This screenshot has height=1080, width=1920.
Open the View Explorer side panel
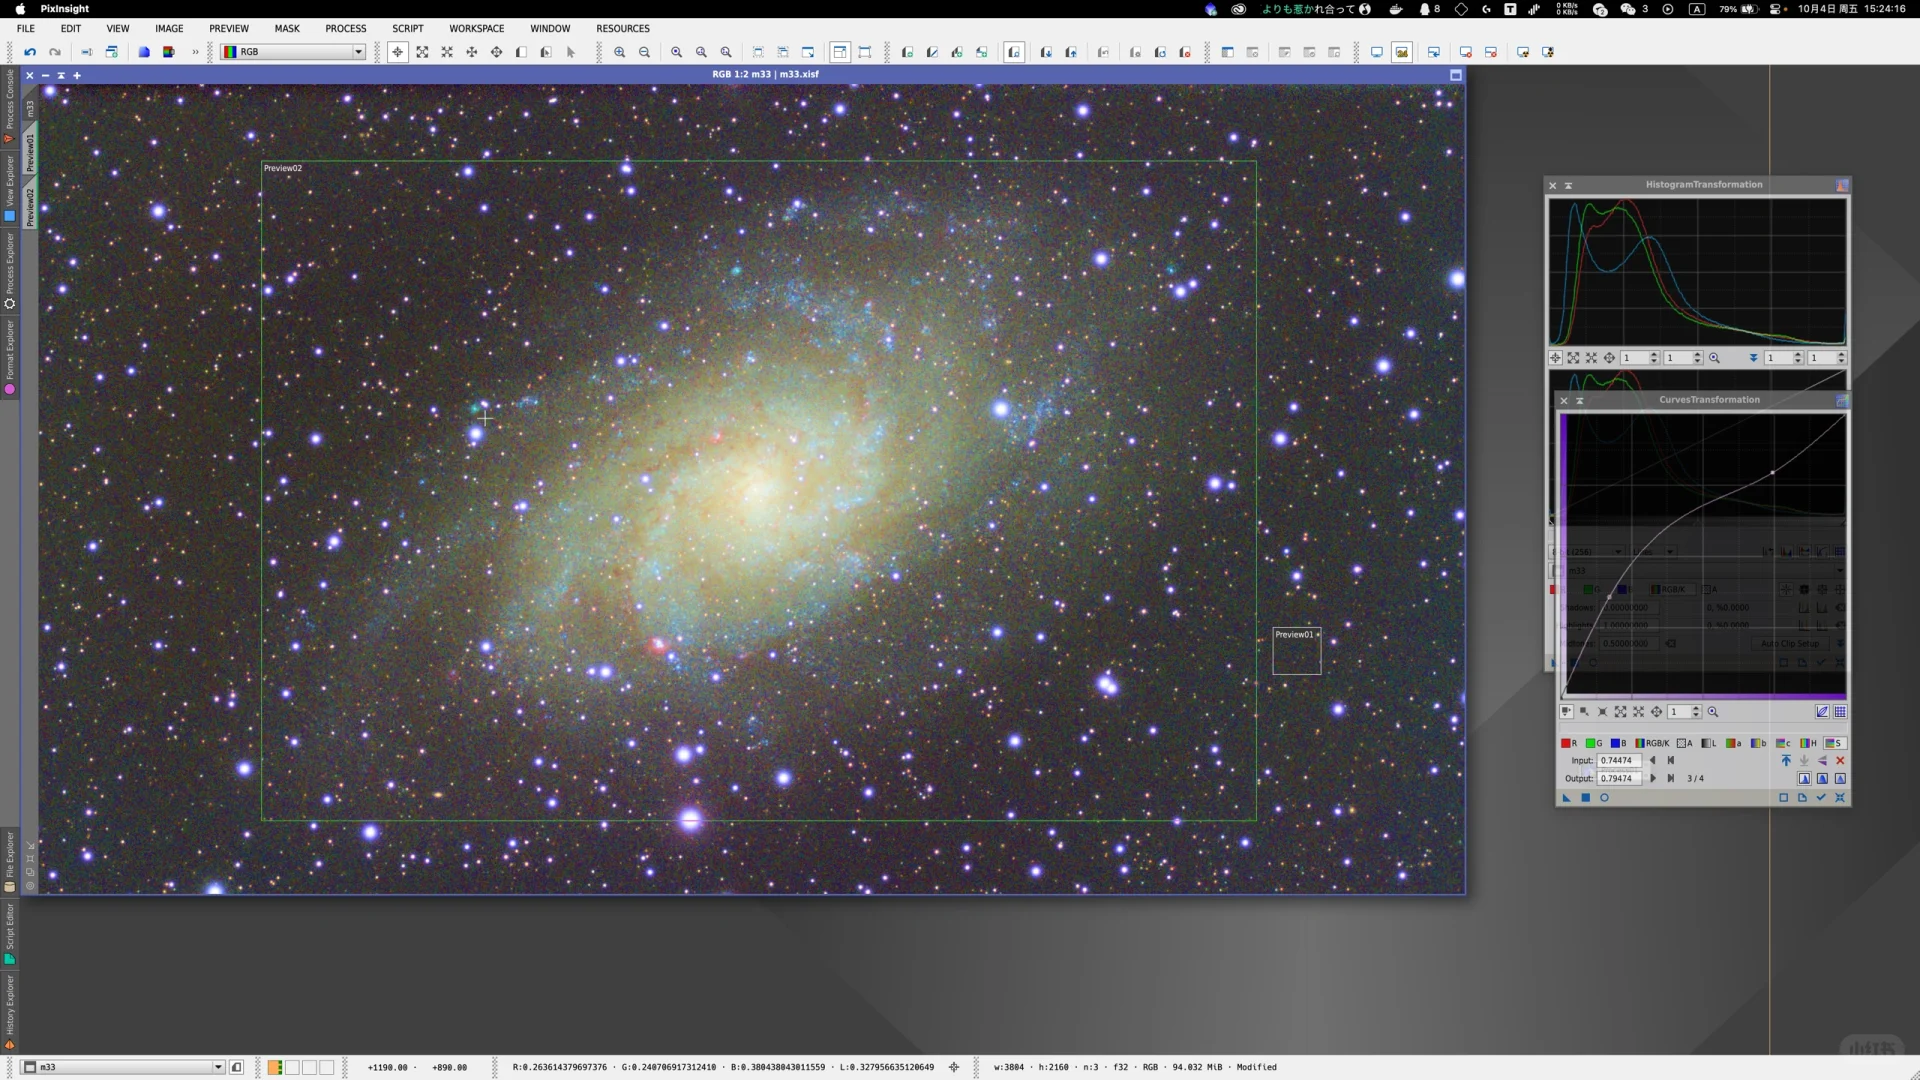pos(10,187)
